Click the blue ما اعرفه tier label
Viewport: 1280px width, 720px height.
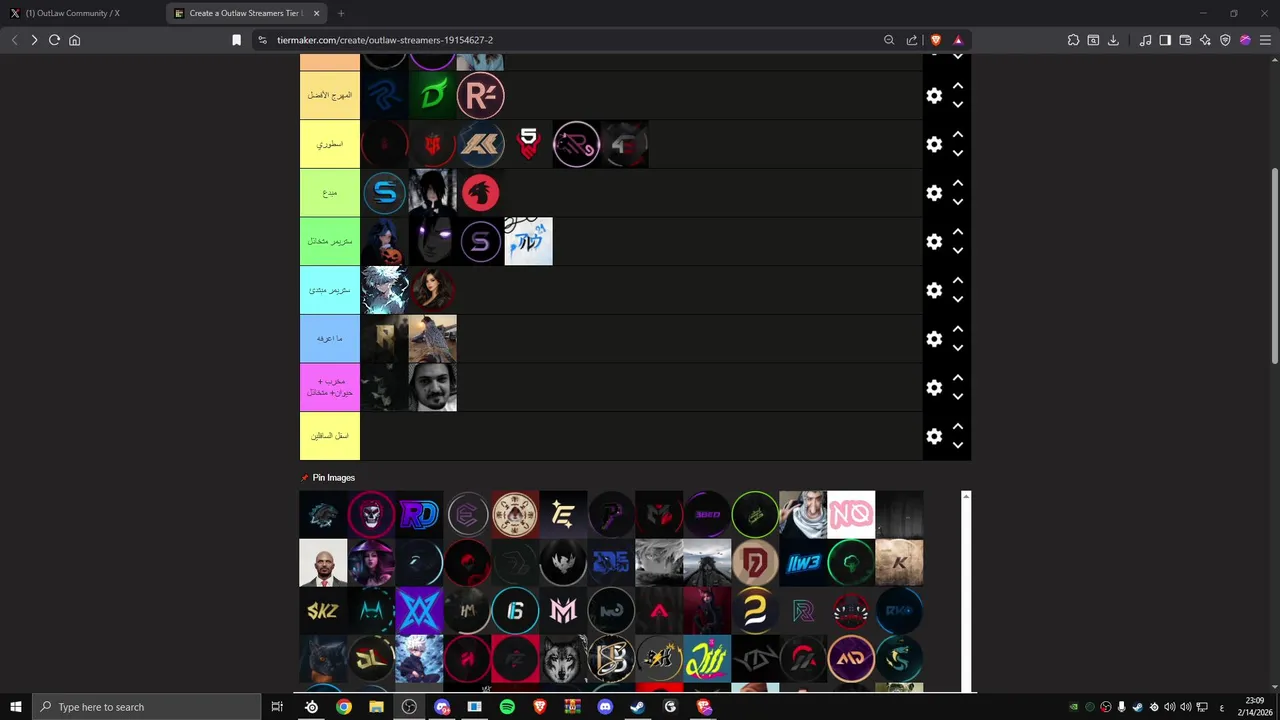(x=330, y=339)
